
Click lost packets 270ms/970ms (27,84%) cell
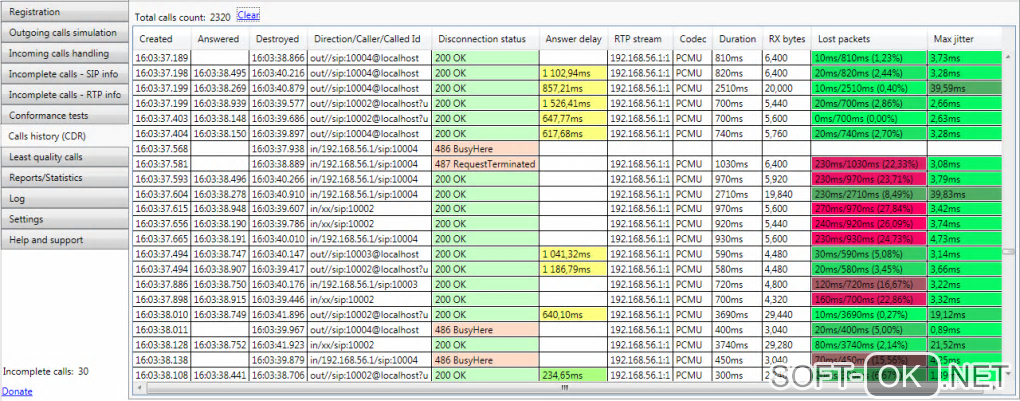coord(869,209)
